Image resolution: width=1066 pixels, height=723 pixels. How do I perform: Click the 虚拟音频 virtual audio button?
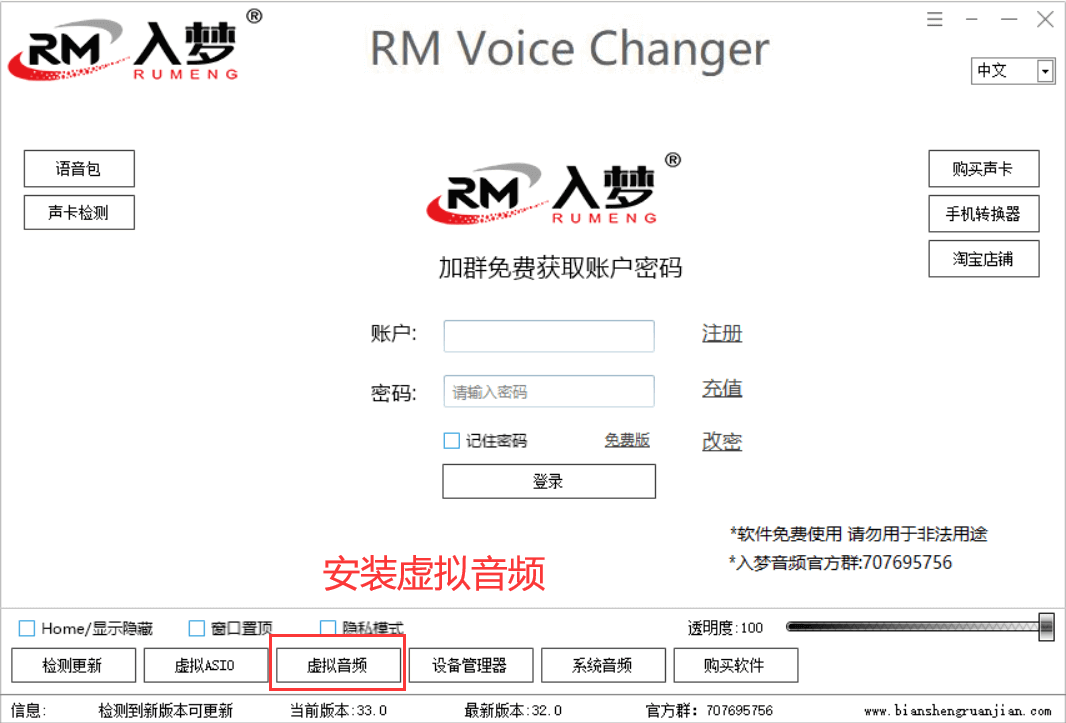[338, 665]
